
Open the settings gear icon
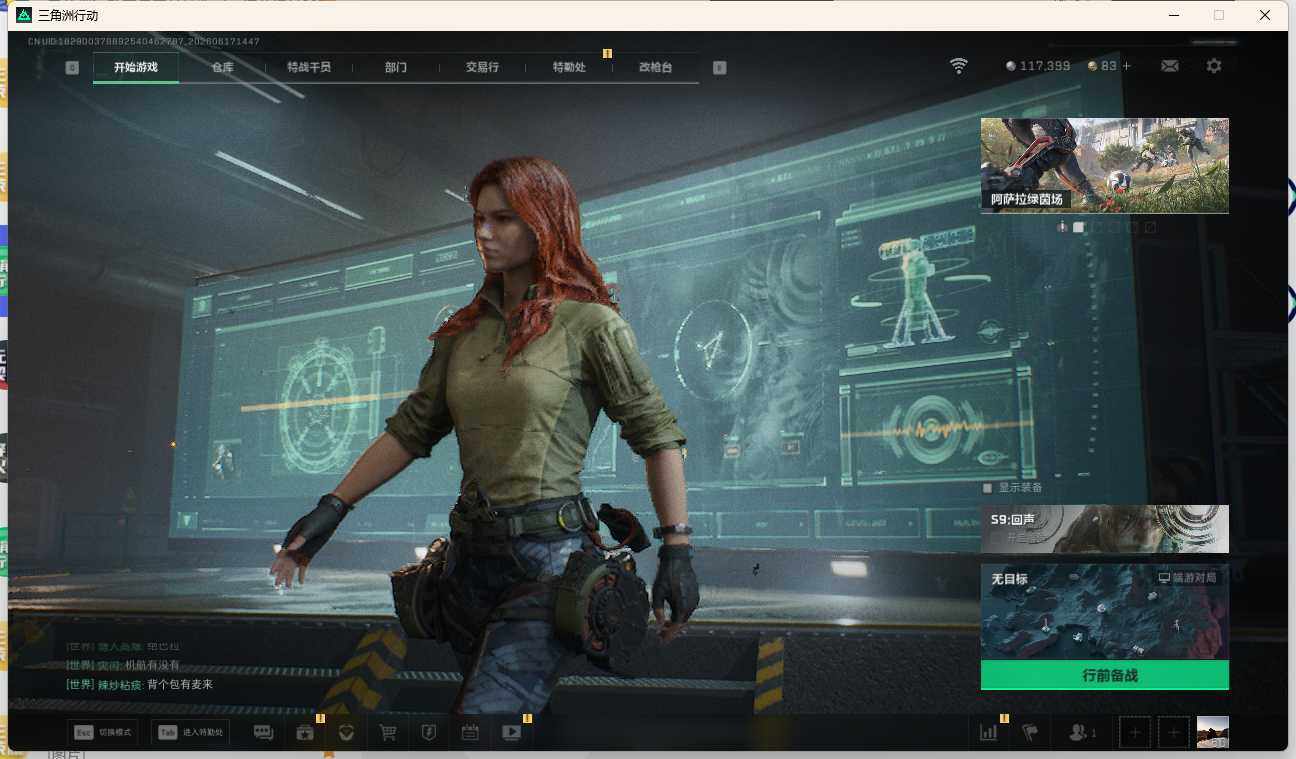pyautogui.click(x=1214, y=66)
